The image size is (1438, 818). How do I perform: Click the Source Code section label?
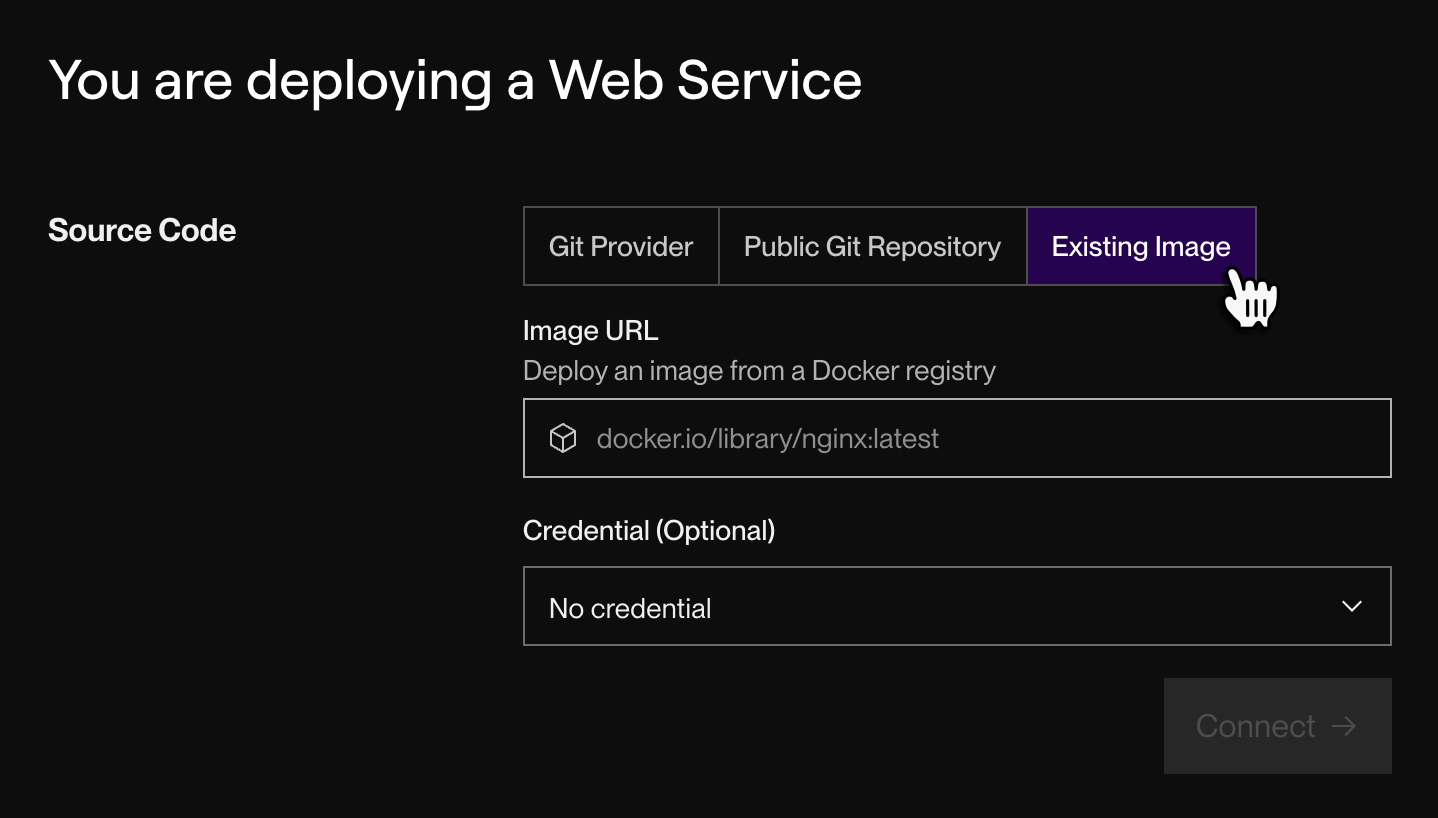coord(142,230)
